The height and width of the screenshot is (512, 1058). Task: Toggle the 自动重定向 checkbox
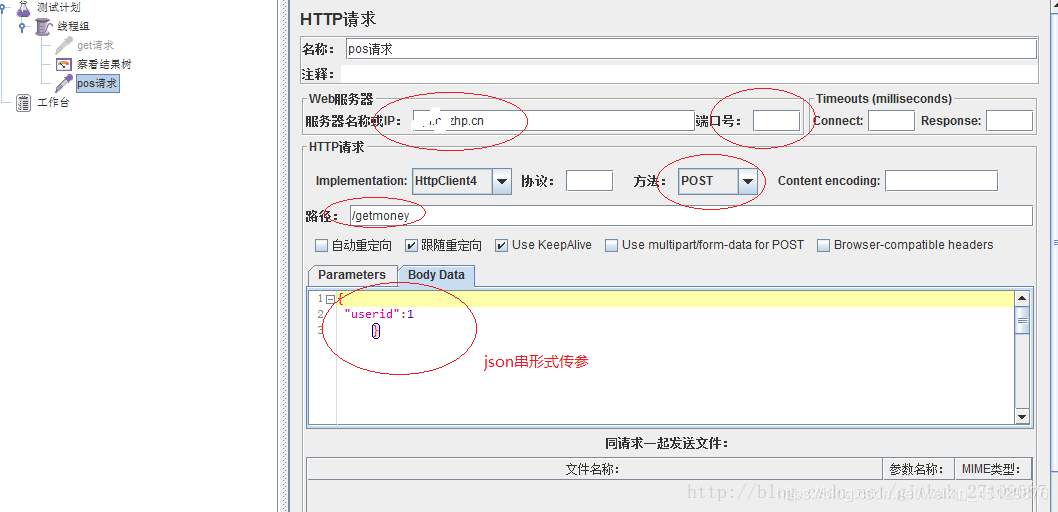pos(321,246)
